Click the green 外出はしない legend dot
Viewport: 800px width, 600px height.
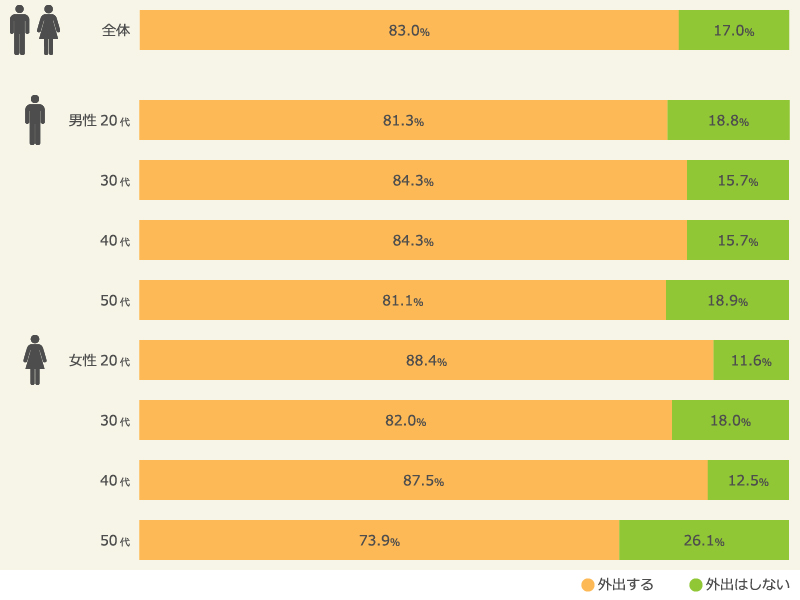click(696, 585)
